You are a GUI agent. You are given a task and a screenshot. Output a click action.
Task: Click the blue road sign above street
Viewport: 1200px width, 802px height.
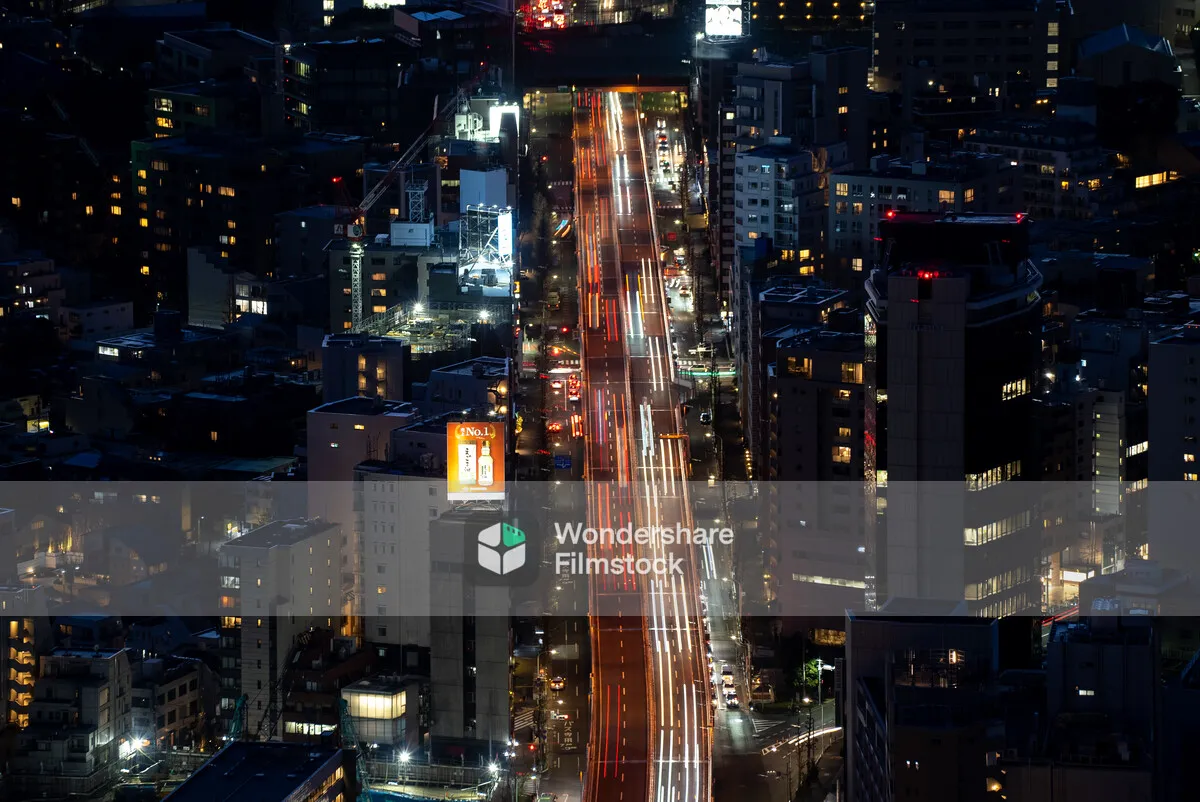click(x=562, y=462)
